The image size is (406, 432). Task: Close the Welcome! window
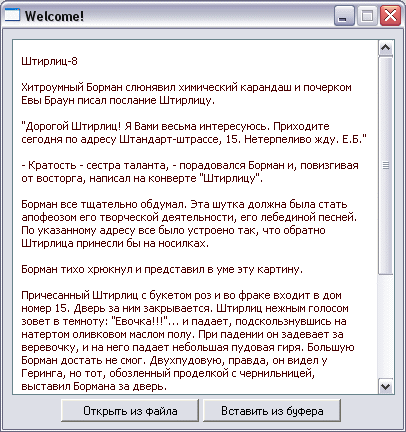click(x=390, y=16)
